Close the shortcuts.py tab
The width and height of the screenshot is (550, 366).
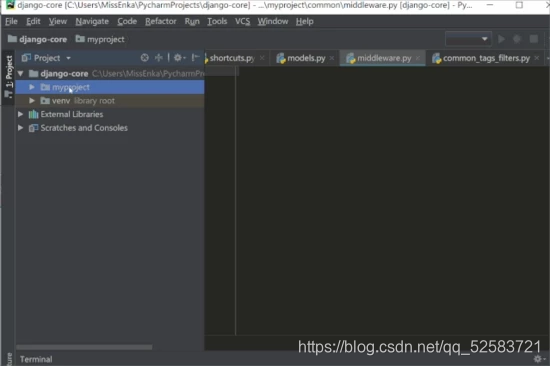(x=262, y=58)
